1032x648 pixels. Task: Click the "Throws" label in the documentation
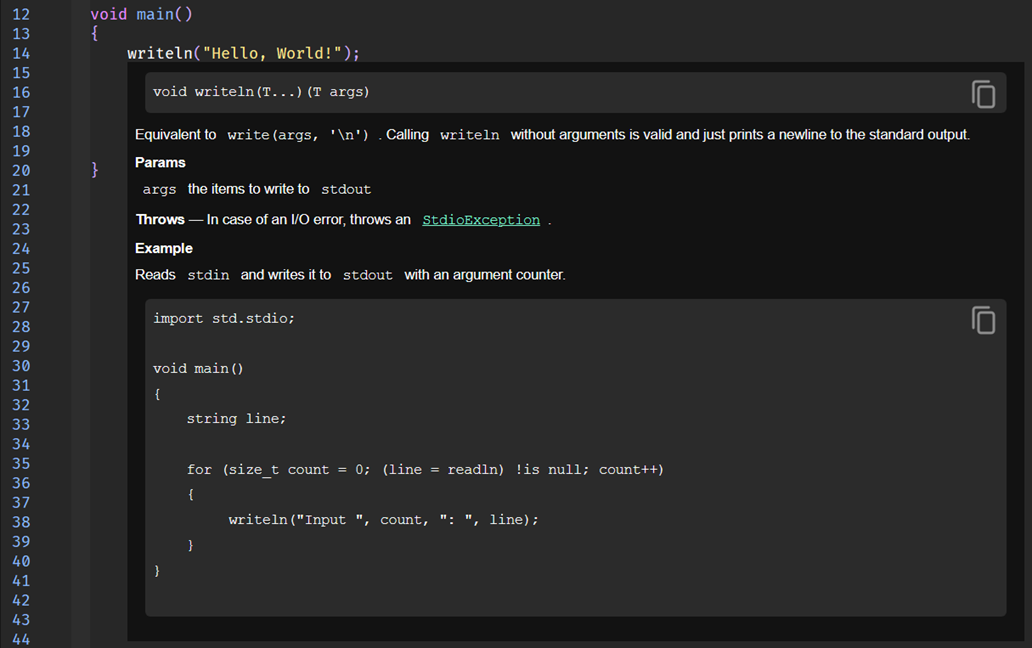coord(160,219)
